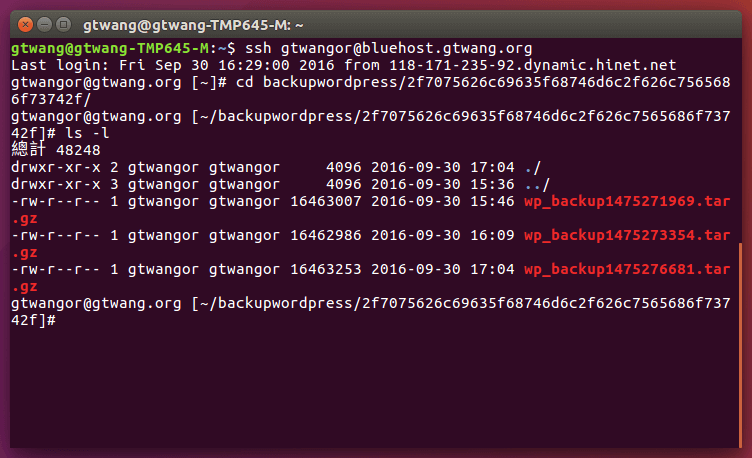Click the ssh gtwangor@bluehost.gtwang.org command text
The image size is (752, 458).
(x=389, y=48)
